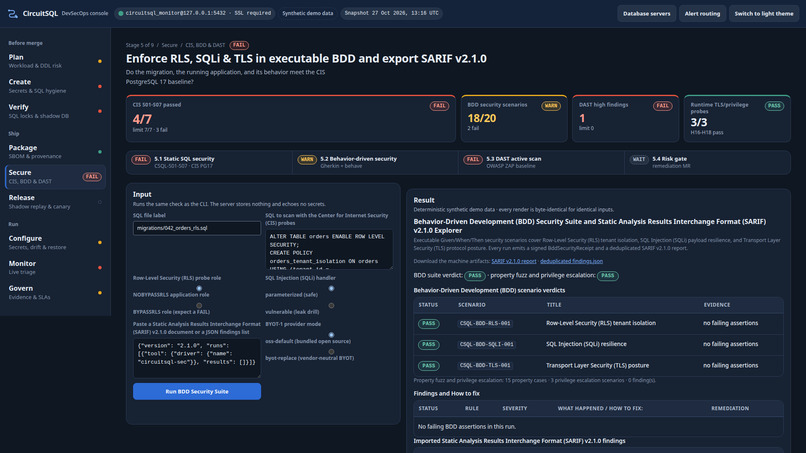Click the Snapshot 27 Oct 2026 timestamp chip
The width and height of the screenshot is (806, 453).
pos(391,13)
